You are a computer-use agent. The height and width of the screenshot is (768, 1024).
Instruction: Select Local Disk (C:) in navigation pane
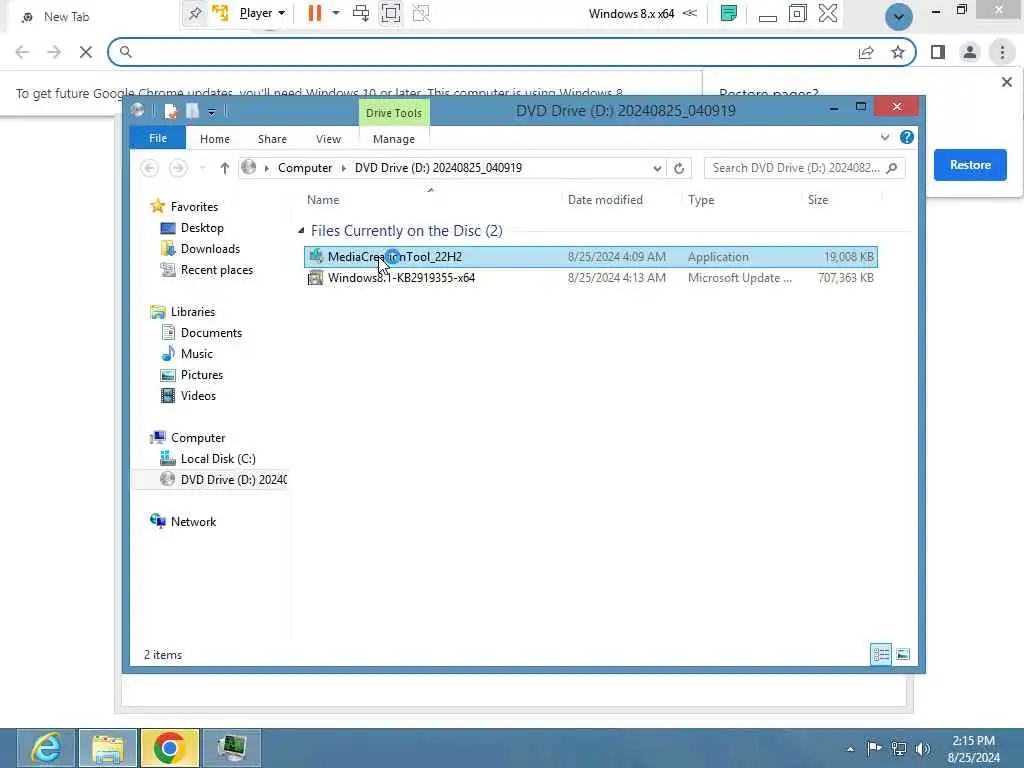click(217, 459)
